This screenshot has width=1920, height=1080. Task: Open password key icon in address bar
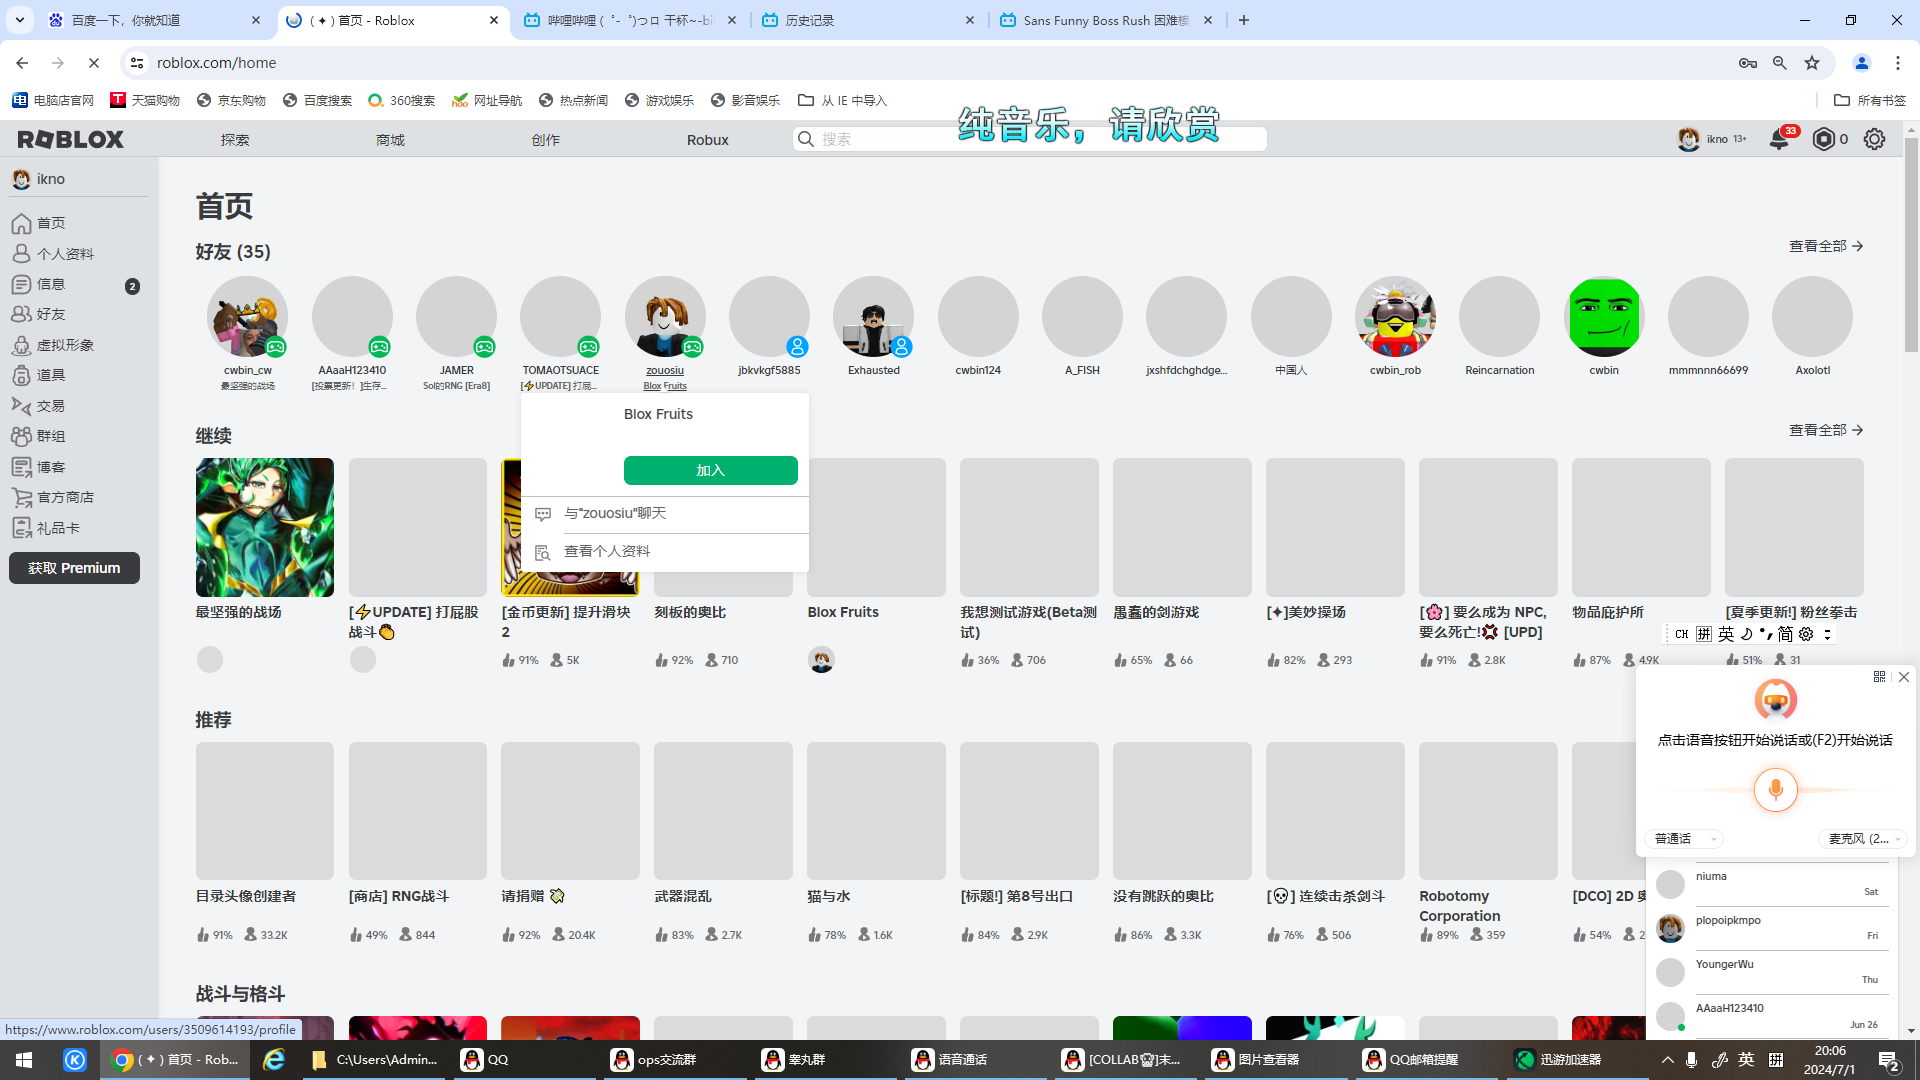click(1748, 63)
